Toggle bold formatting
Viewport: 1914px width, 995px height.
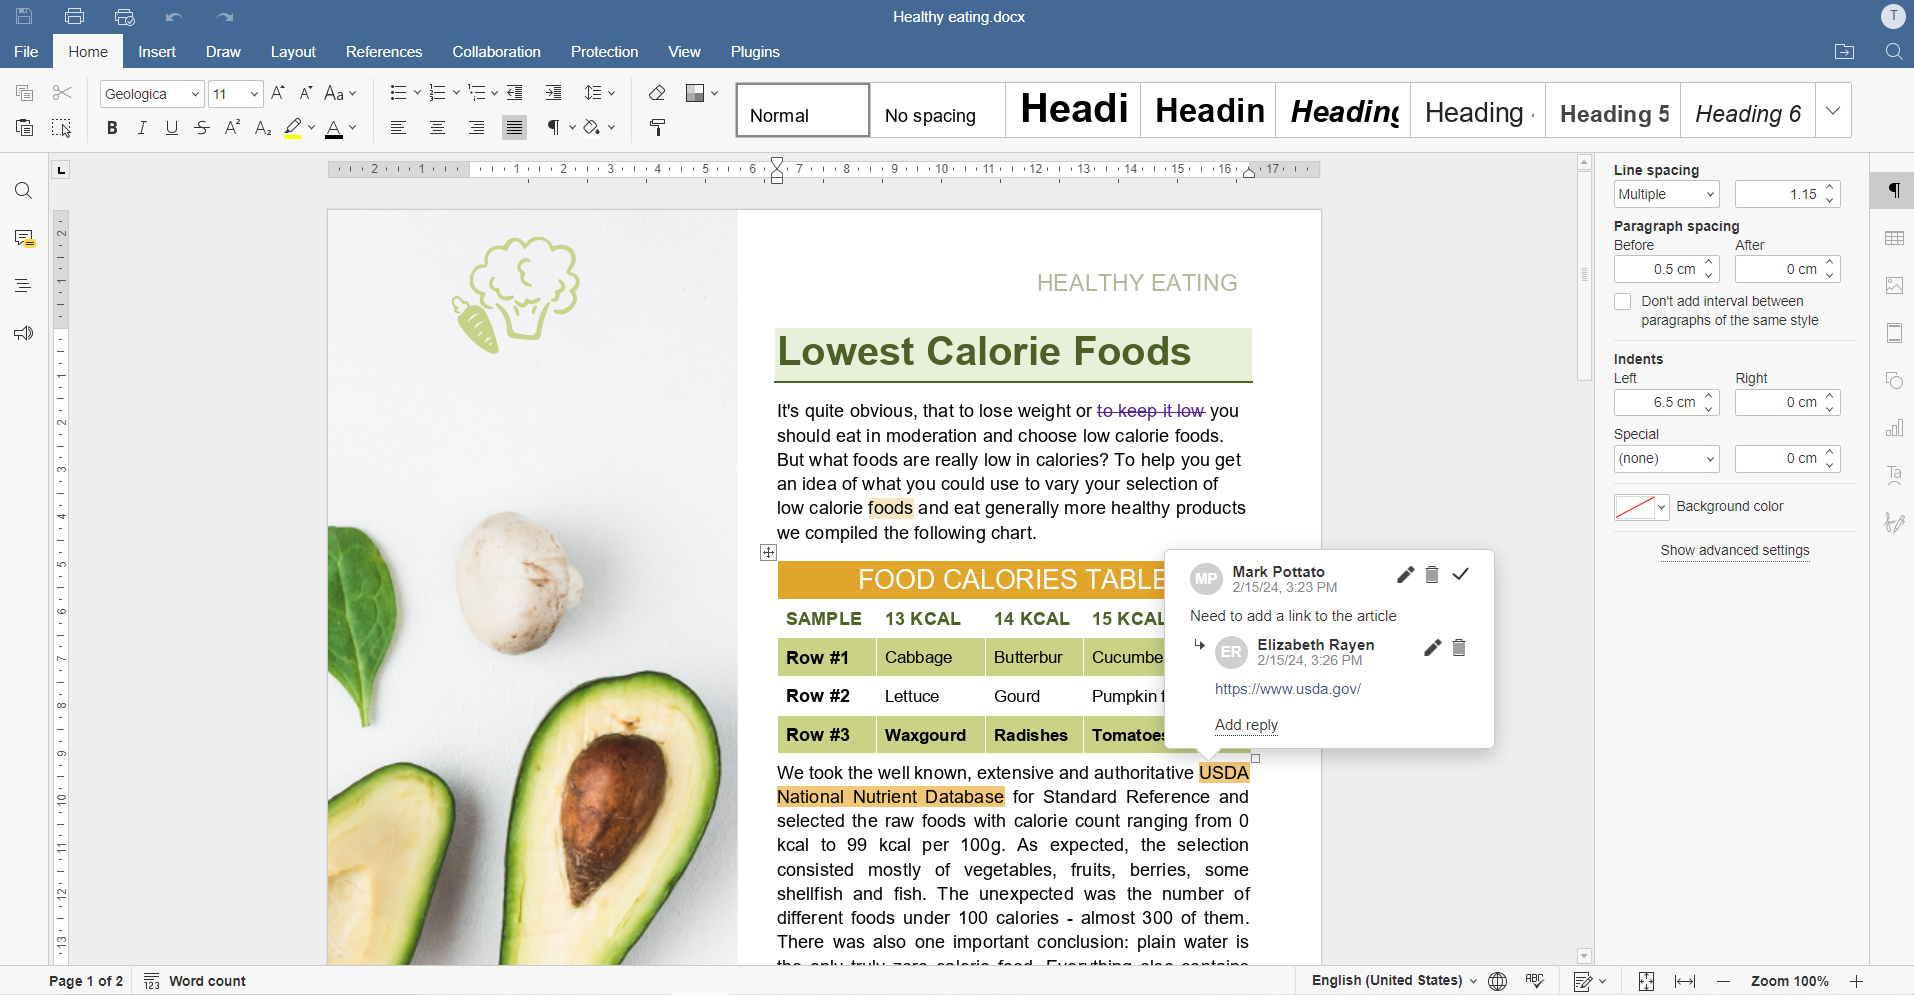112,128
